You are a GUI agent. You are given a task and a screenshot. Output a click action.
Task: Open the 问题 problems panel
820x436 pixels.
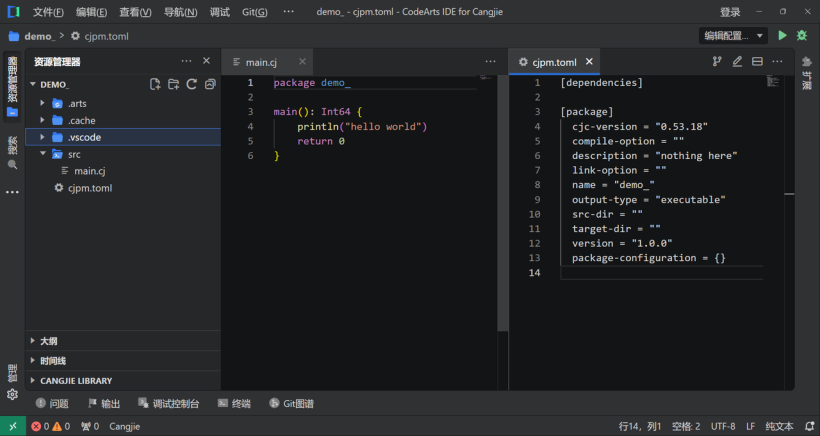tap(52, 403)
